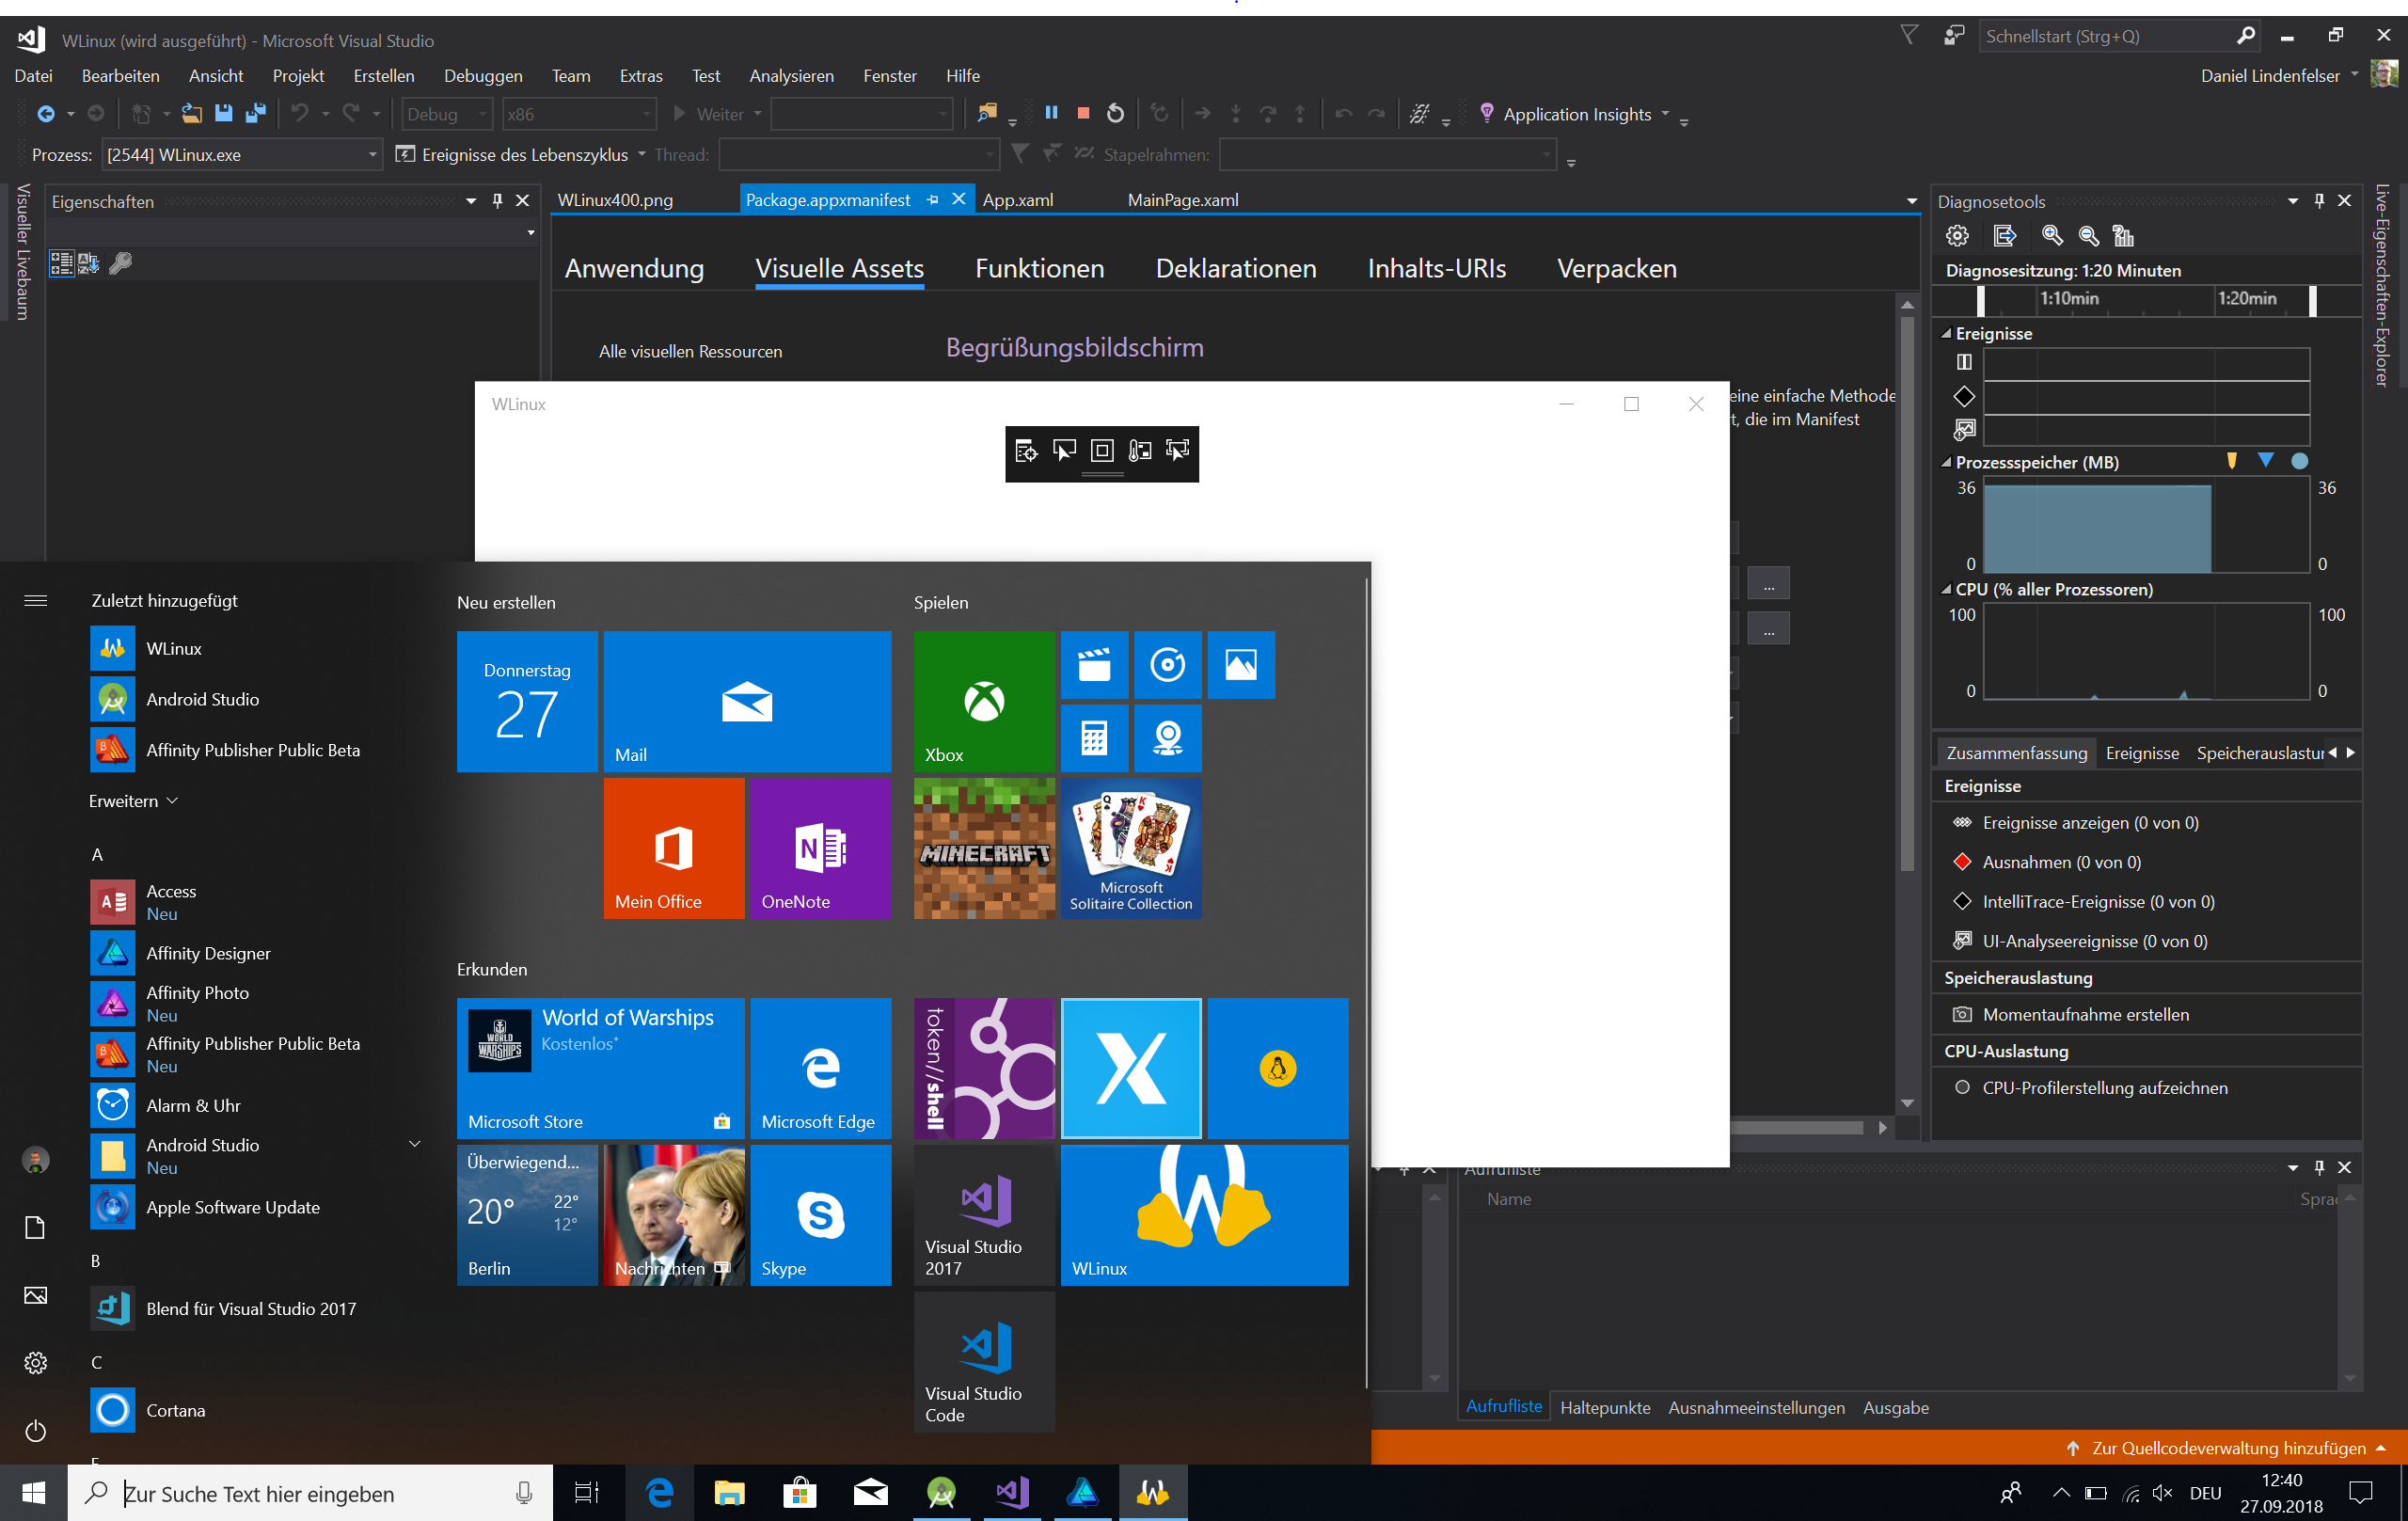Click Zur Quellcodeverwaltung hinzufügen
2408x1521 pixels.
[x=2228, y=1448]
